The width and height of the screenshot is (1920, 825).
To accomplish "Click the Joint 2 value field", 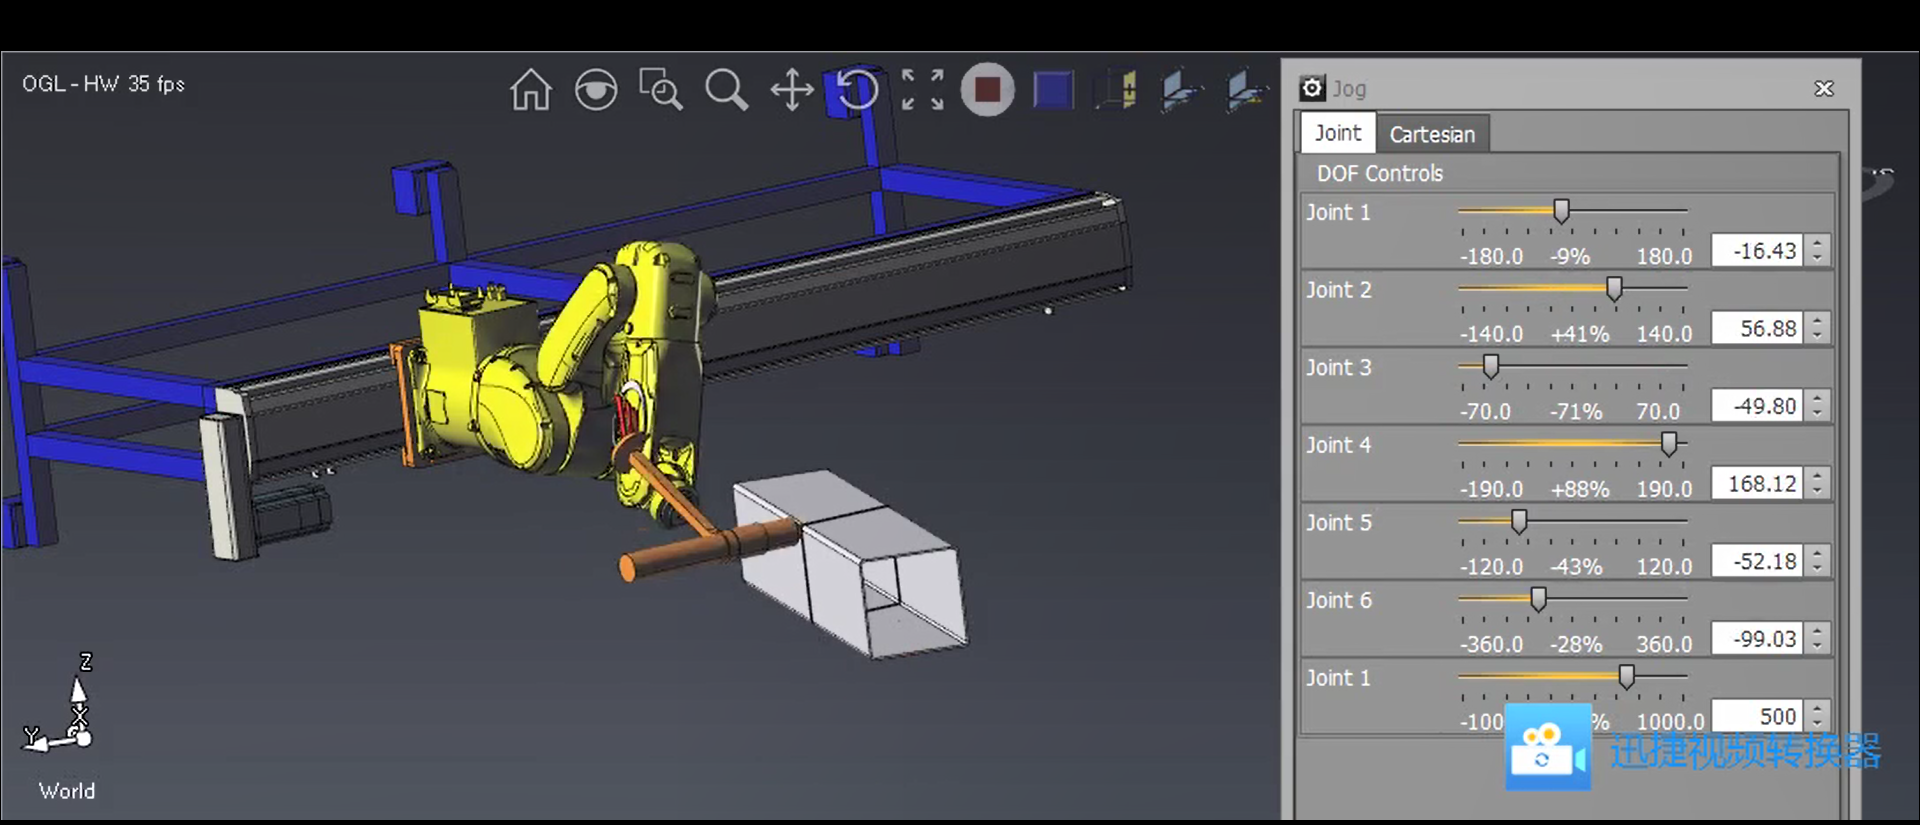I will tap(1757, 328).
